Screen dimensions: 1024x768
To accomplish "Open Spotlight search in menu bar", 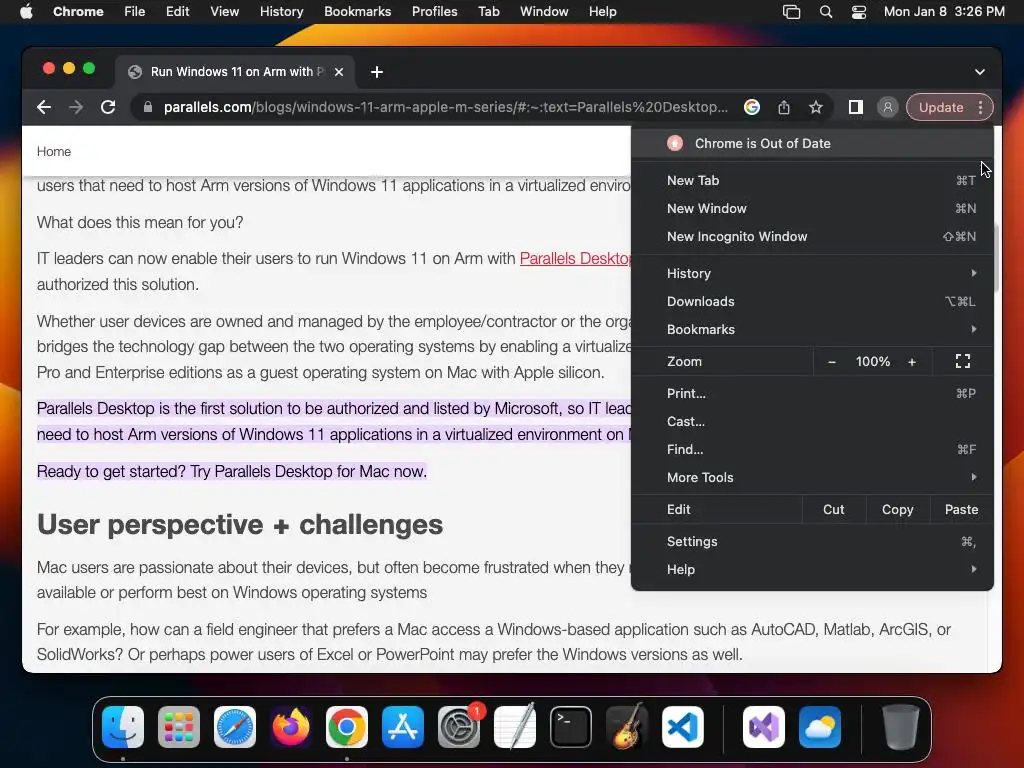I will [x=826, y=12].
